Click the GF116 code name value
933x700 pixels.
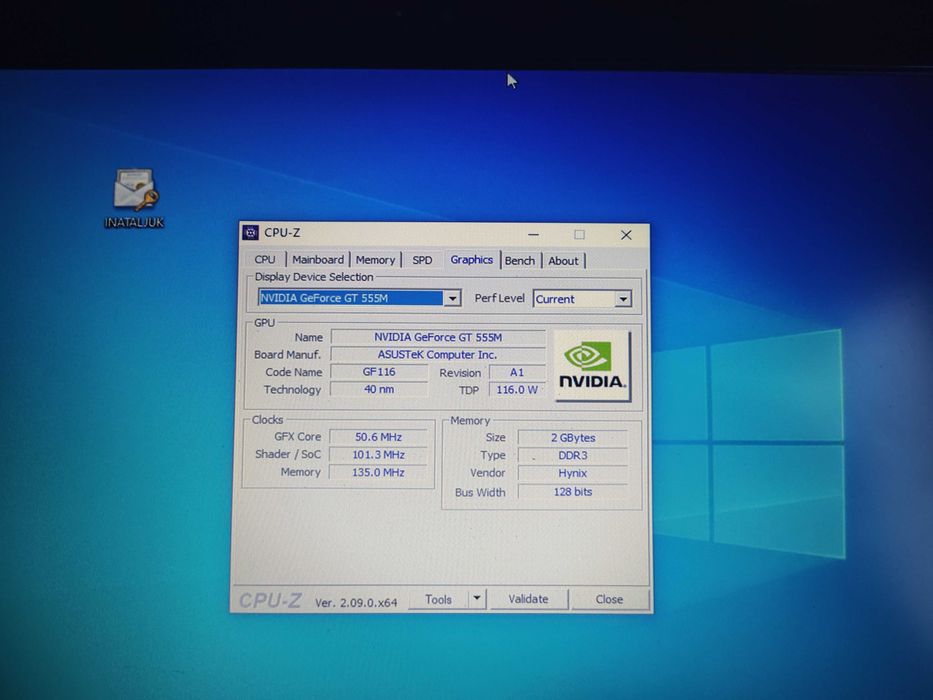point(379,372)
